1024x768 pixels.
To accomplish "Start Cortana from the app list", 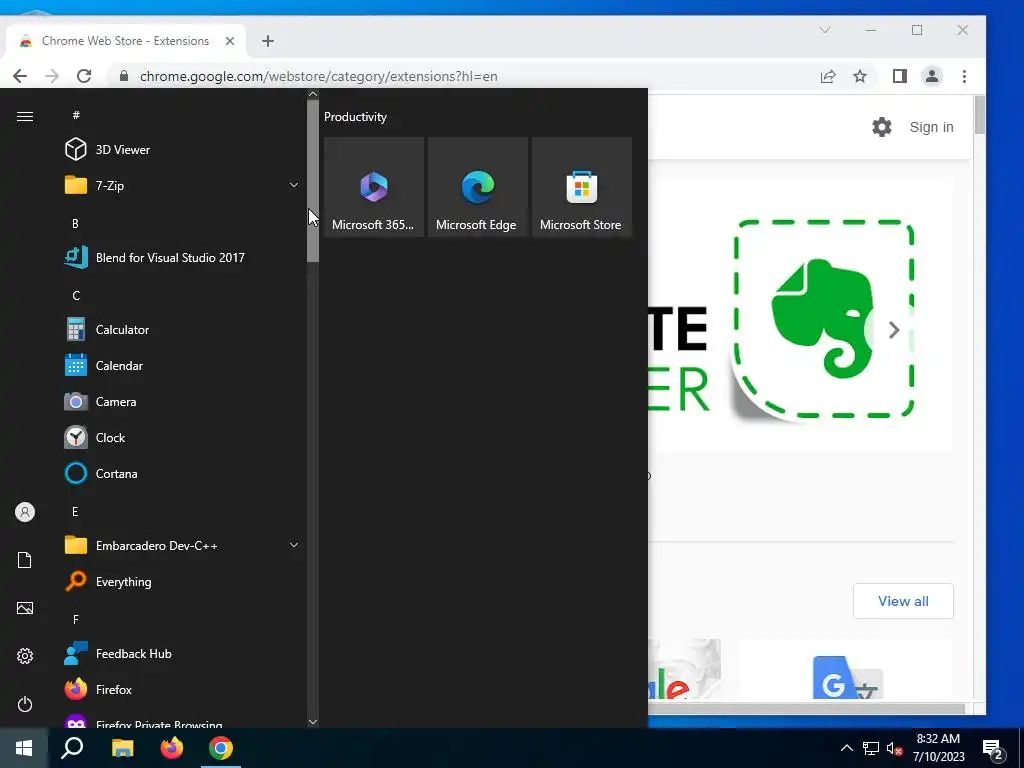I will pos(180,473).
